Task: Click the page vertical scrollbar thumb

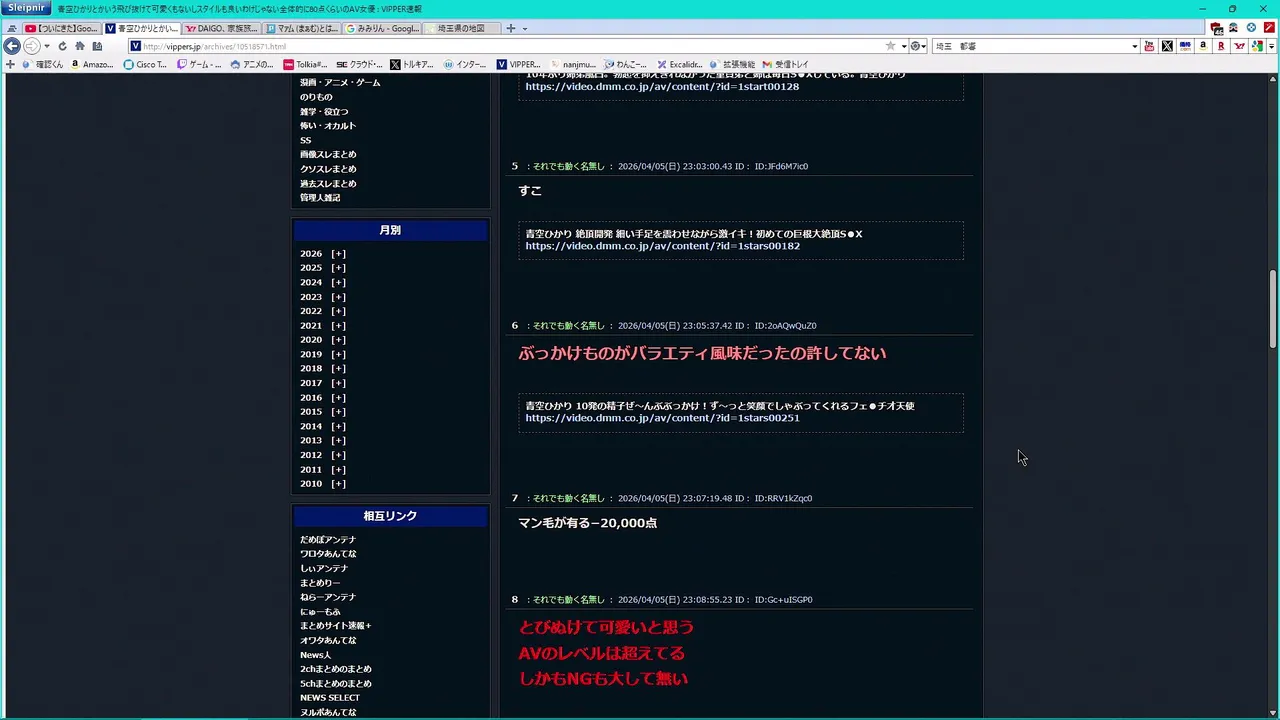Action: click(1273, 309)
